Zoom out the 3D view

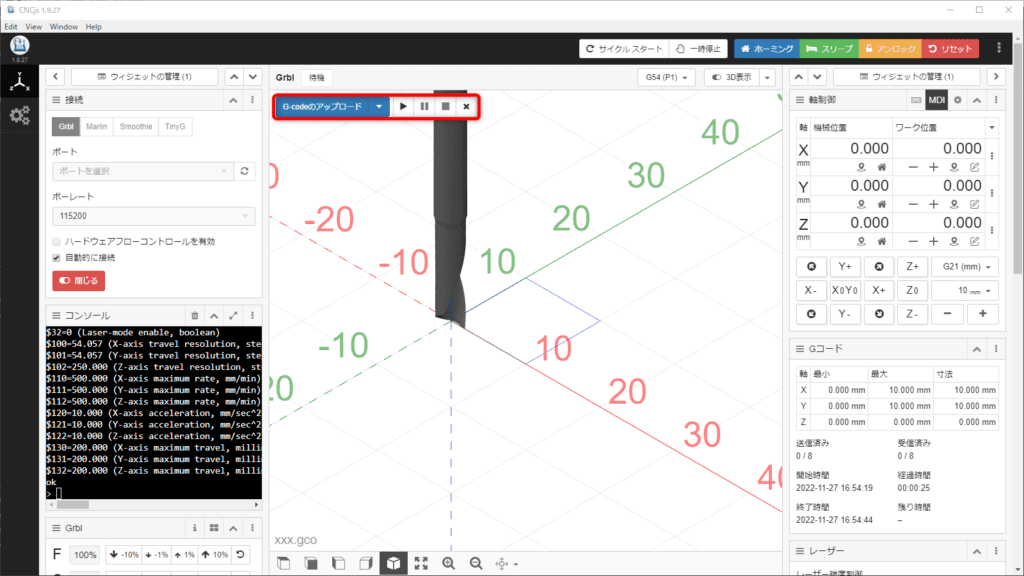476,564
